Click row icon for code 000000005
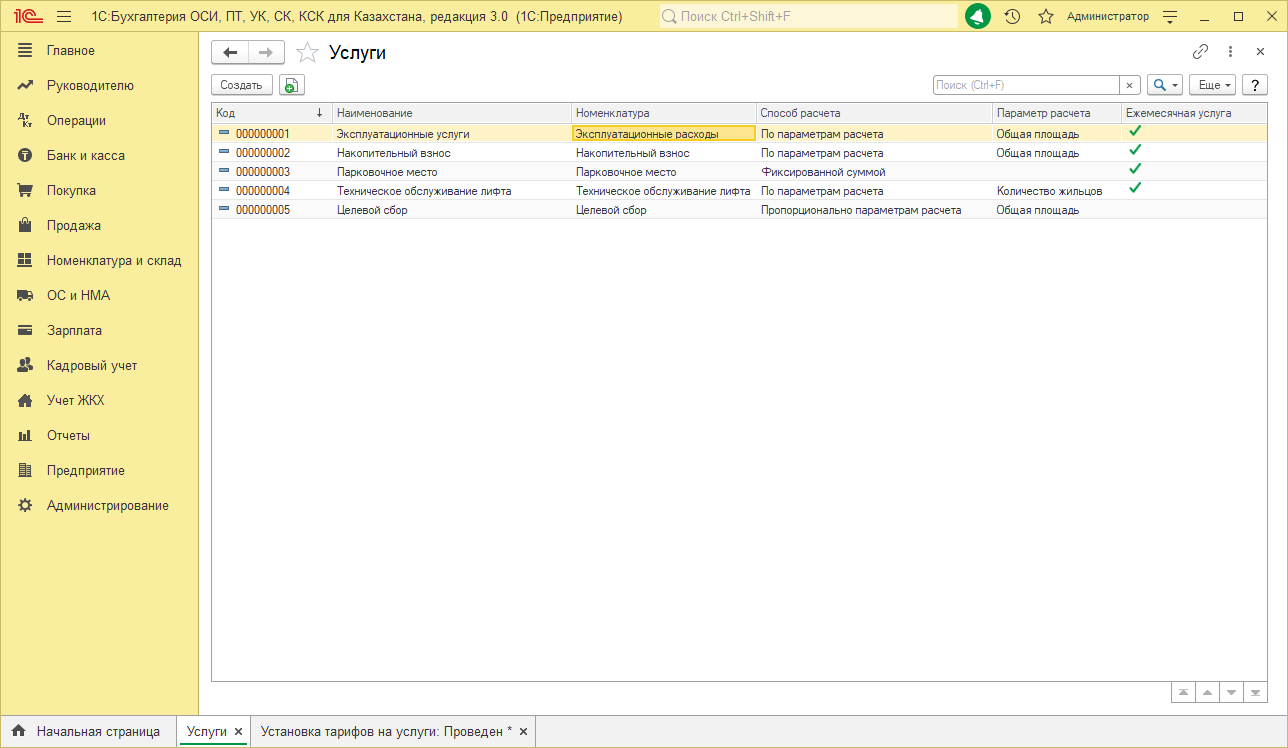Screen dimensions: 1288x748 pyautogui.click(x=224, y=209)
